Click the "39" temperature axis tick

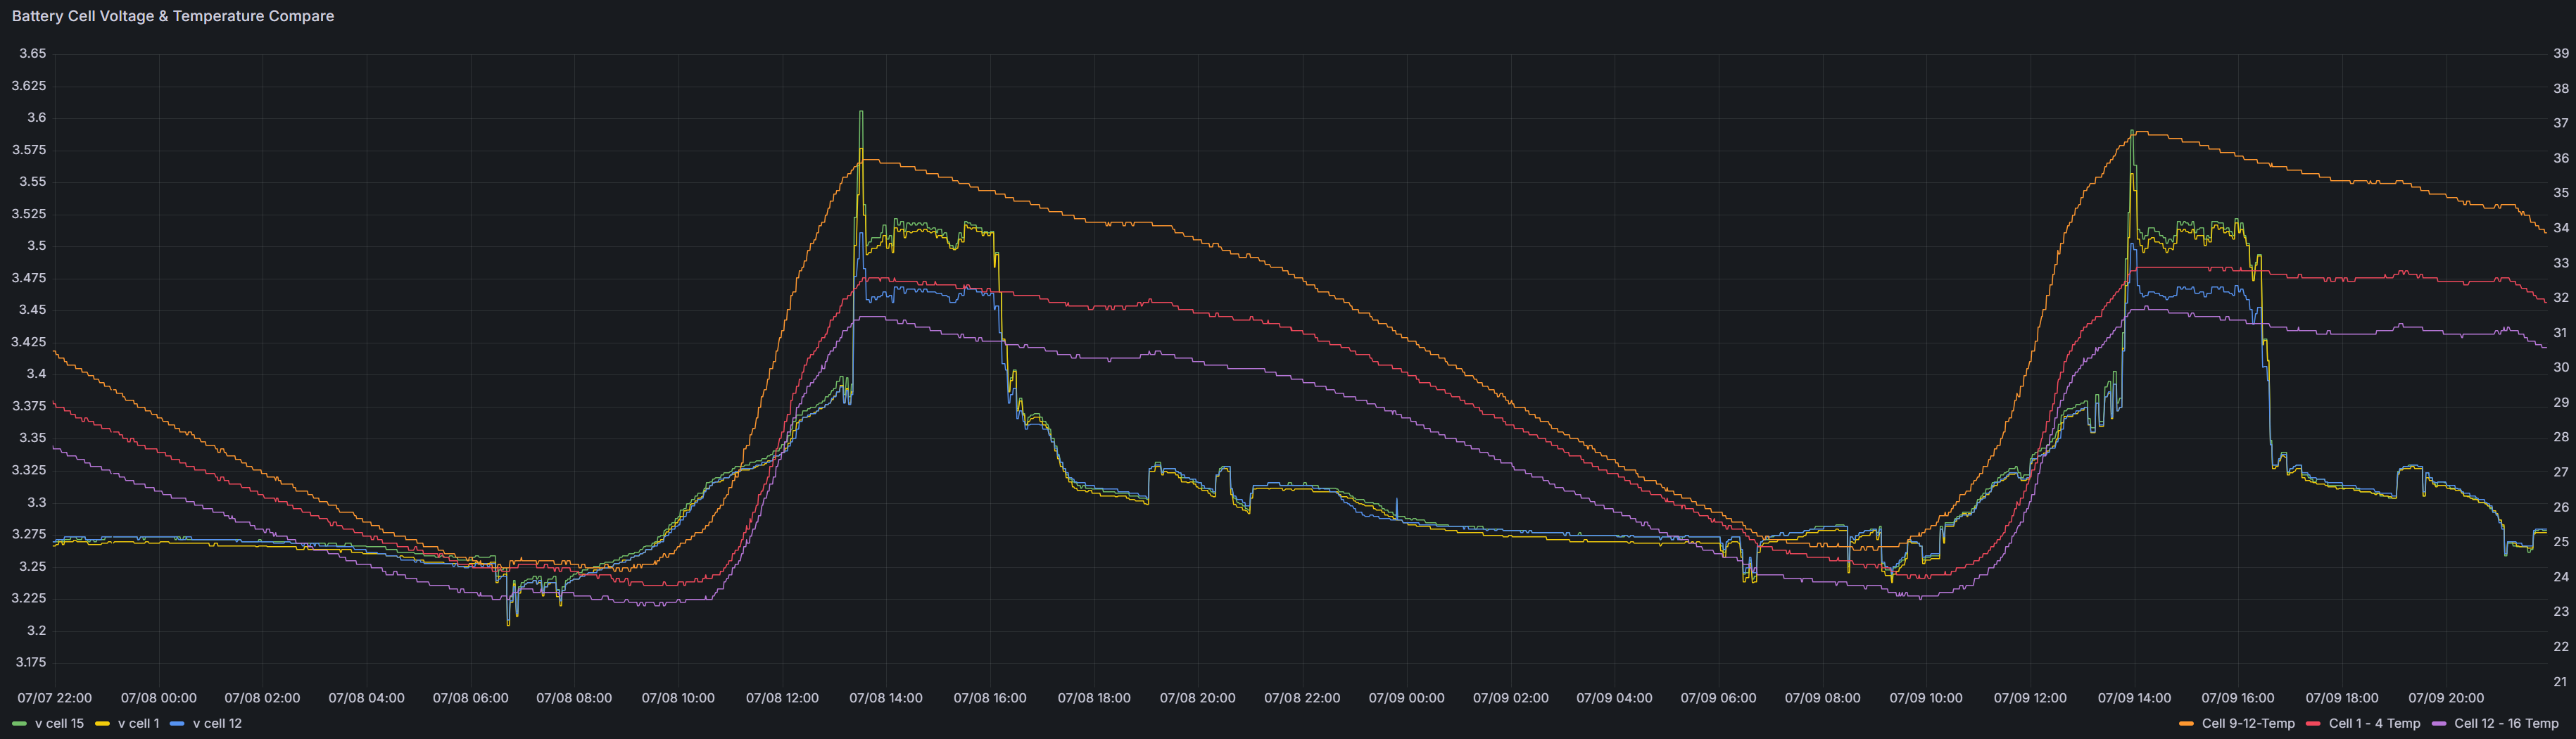pyautogui.click(x=2560, y=54)
